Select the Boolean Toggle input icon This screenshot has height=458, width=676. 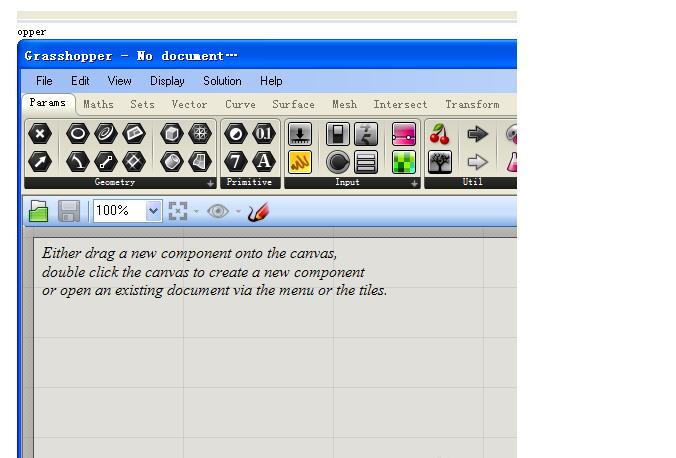click(339, 134)
